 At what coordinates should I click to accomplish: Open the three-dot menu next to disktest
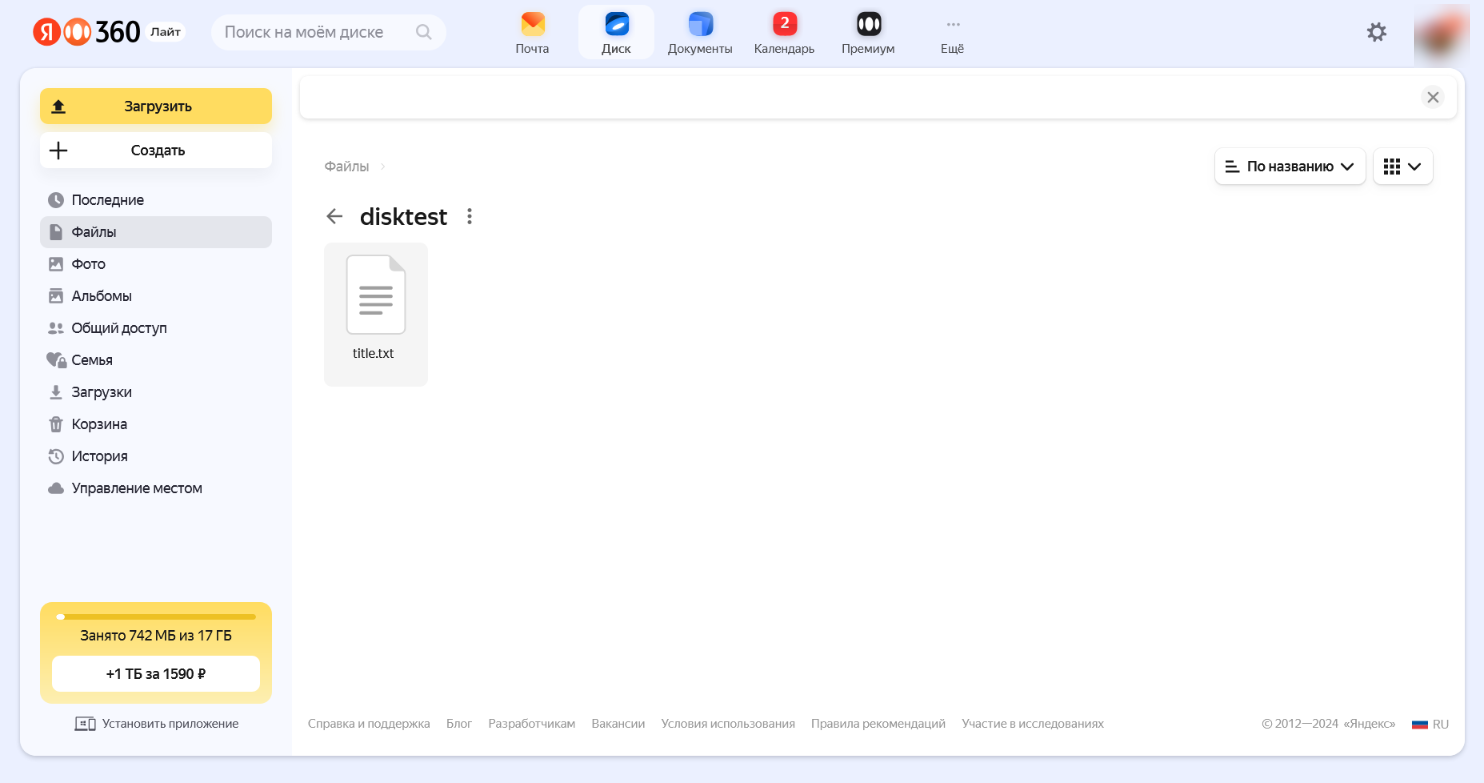tap(470, 216)
